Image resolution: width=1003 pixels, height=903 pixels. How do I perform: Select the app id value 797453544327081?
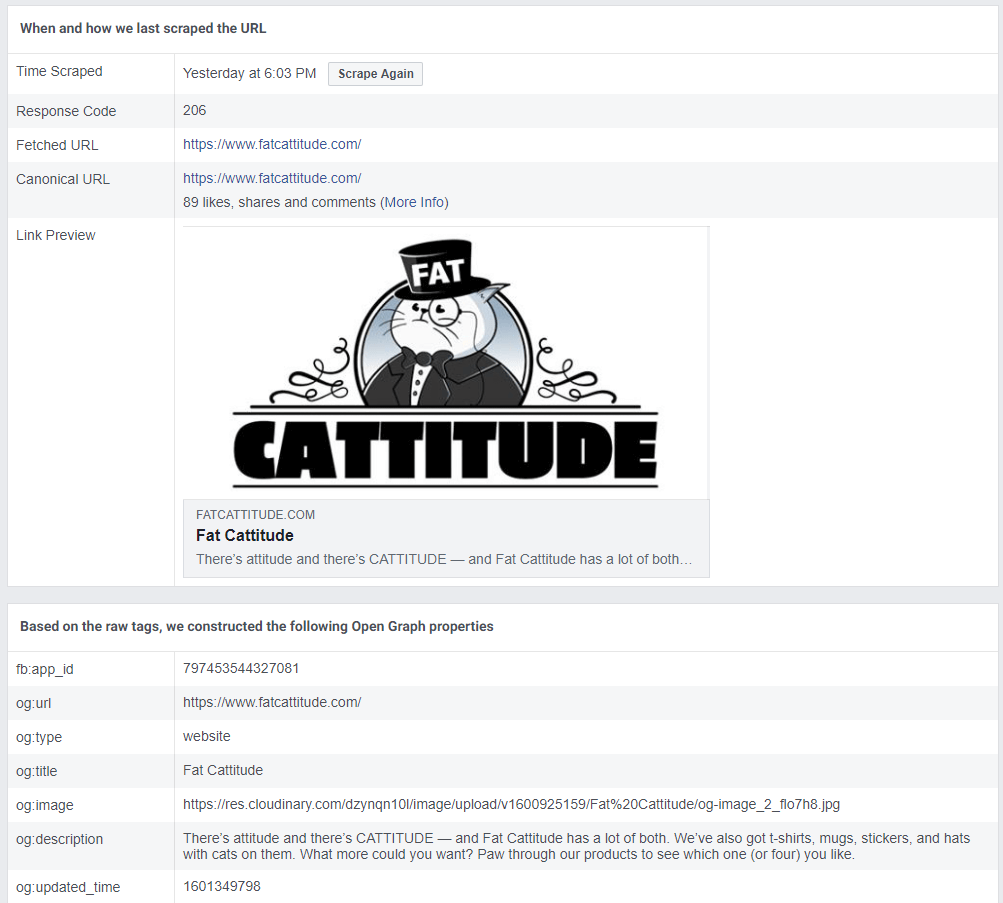click(241, 668)
